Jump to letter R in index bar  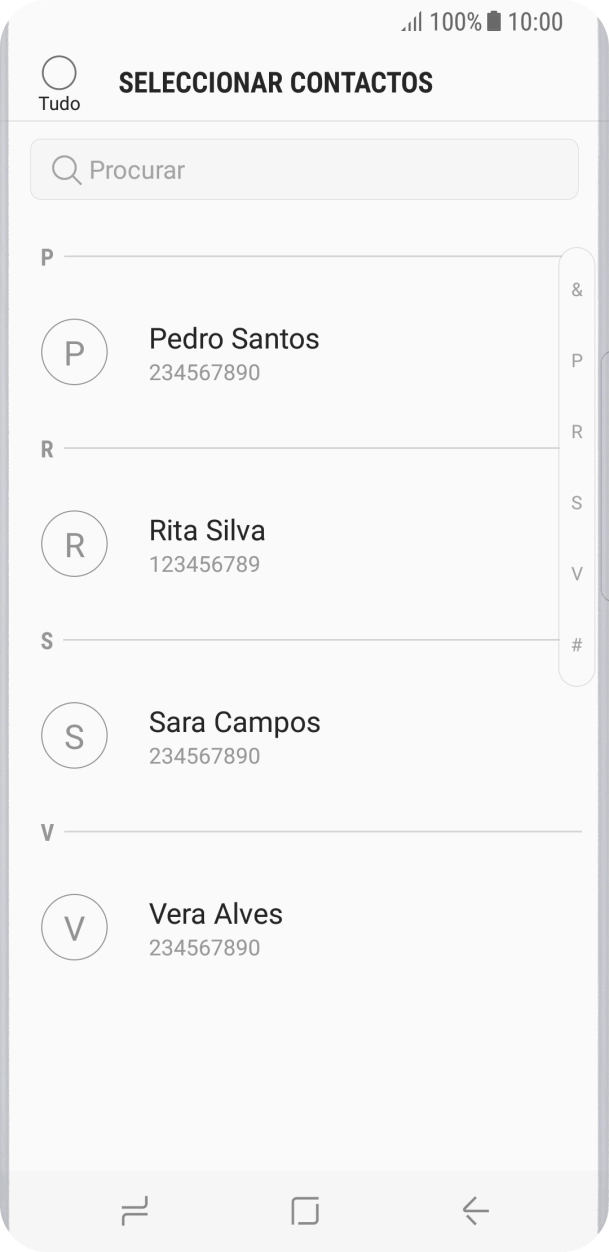click(x=577, y=432)
